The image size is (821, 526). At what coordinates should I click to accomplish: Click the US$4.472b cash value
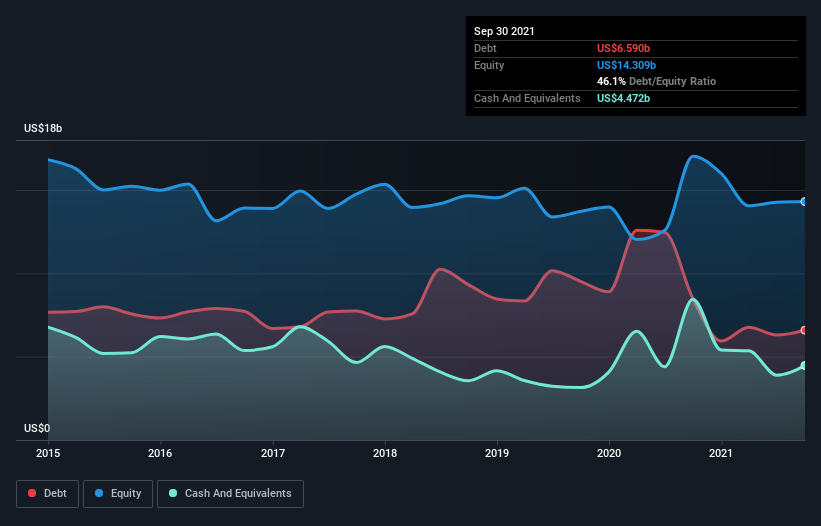[623, 98]
